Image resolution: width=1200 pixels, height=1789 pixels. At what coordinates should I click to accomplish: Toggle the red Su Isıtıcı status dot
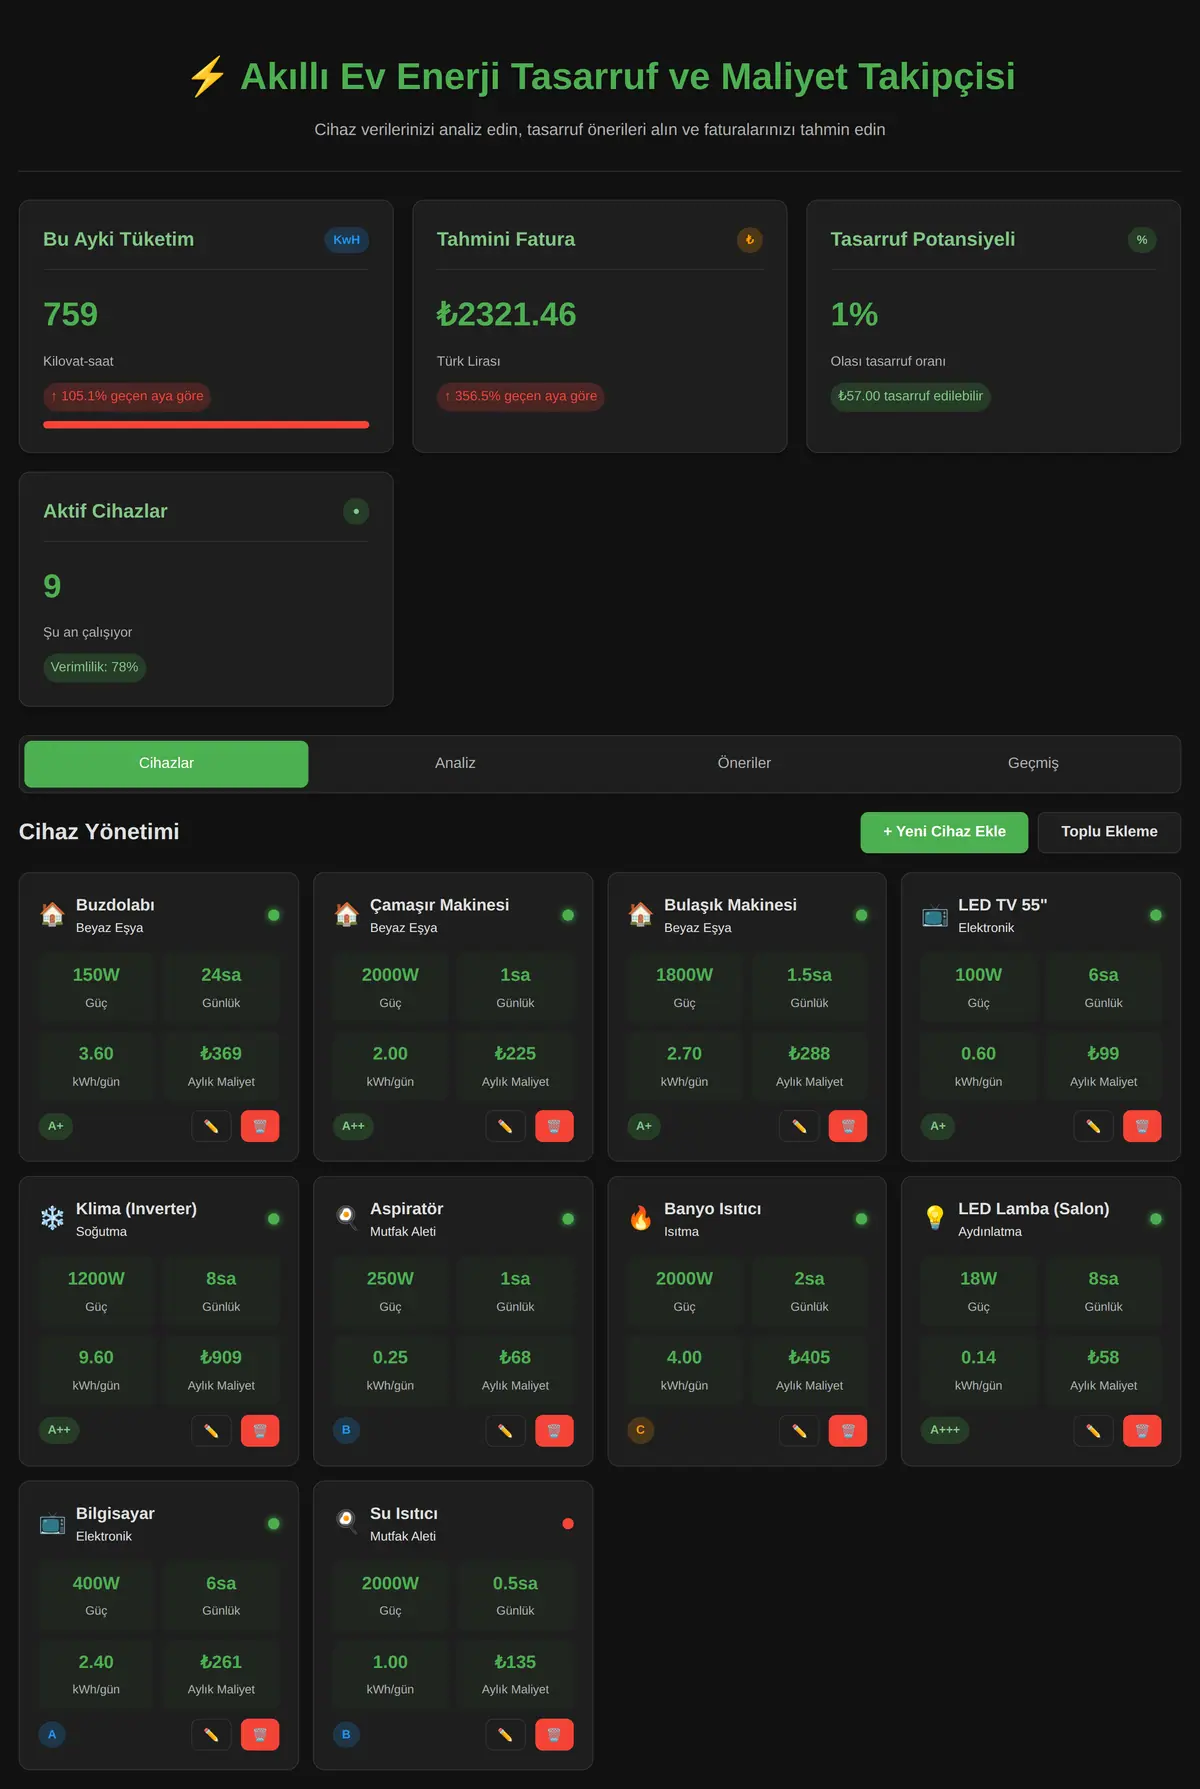pyautogui.click(x=568, y=1524)
